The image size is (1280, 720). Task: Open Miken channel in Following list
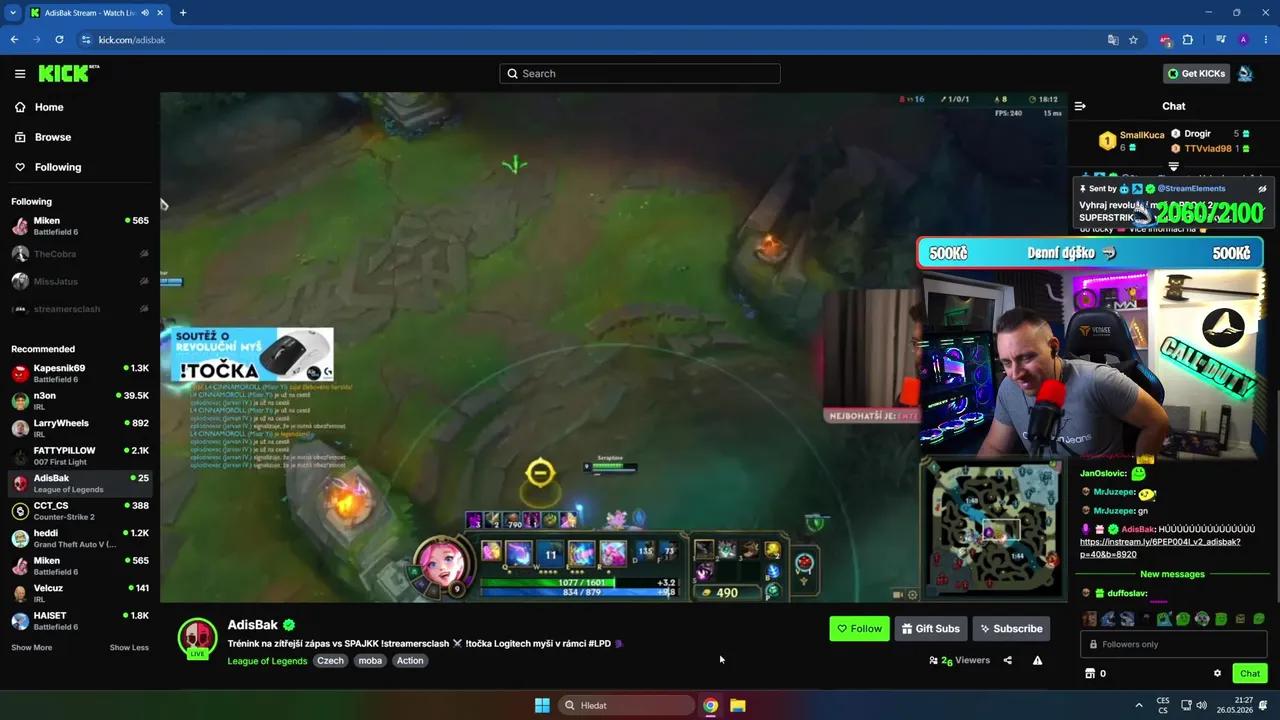pyautogui.click(x=80, y=226)
